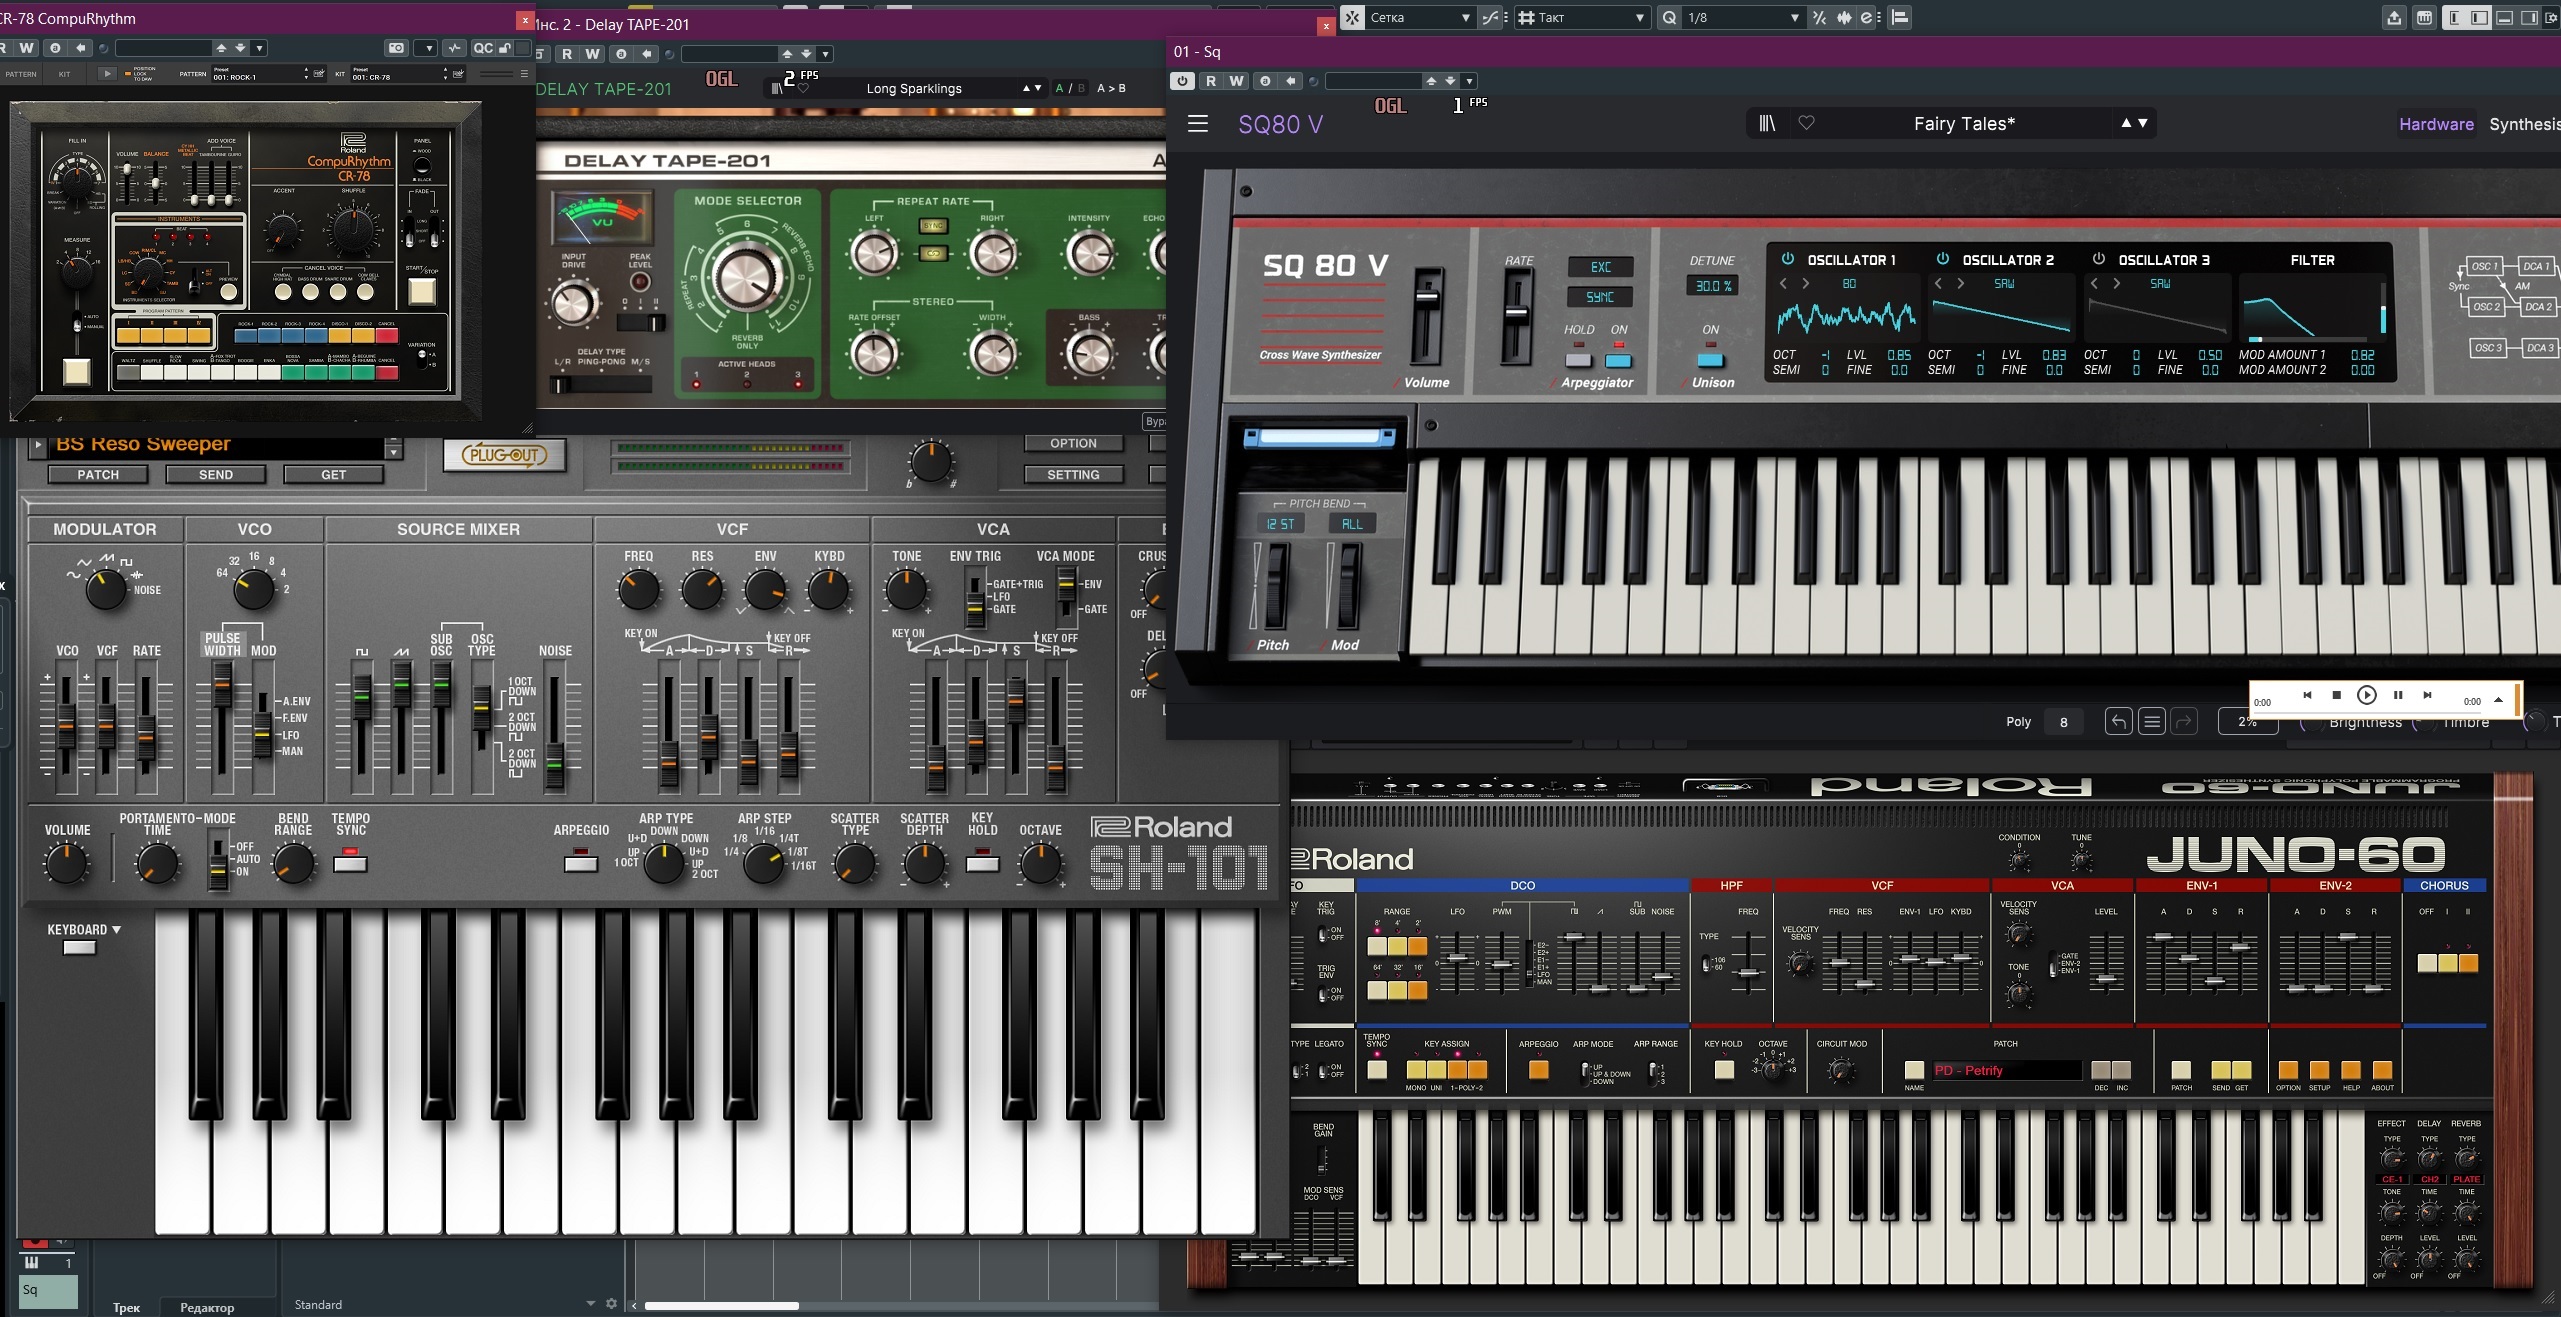The height and width of the screenshot is (1317, 2561).
Task: Click the A > B copy button in Delay TAPE-201
Action: click(1111, 88)
